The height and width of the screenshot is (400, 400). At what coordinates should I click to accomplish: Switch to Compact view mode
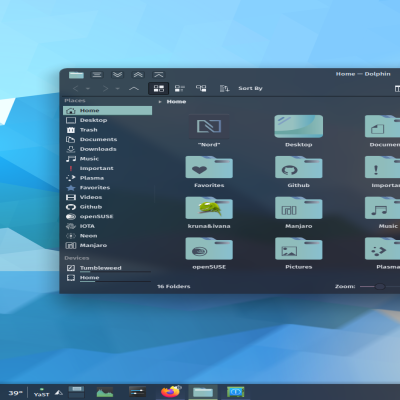point(180,88)
